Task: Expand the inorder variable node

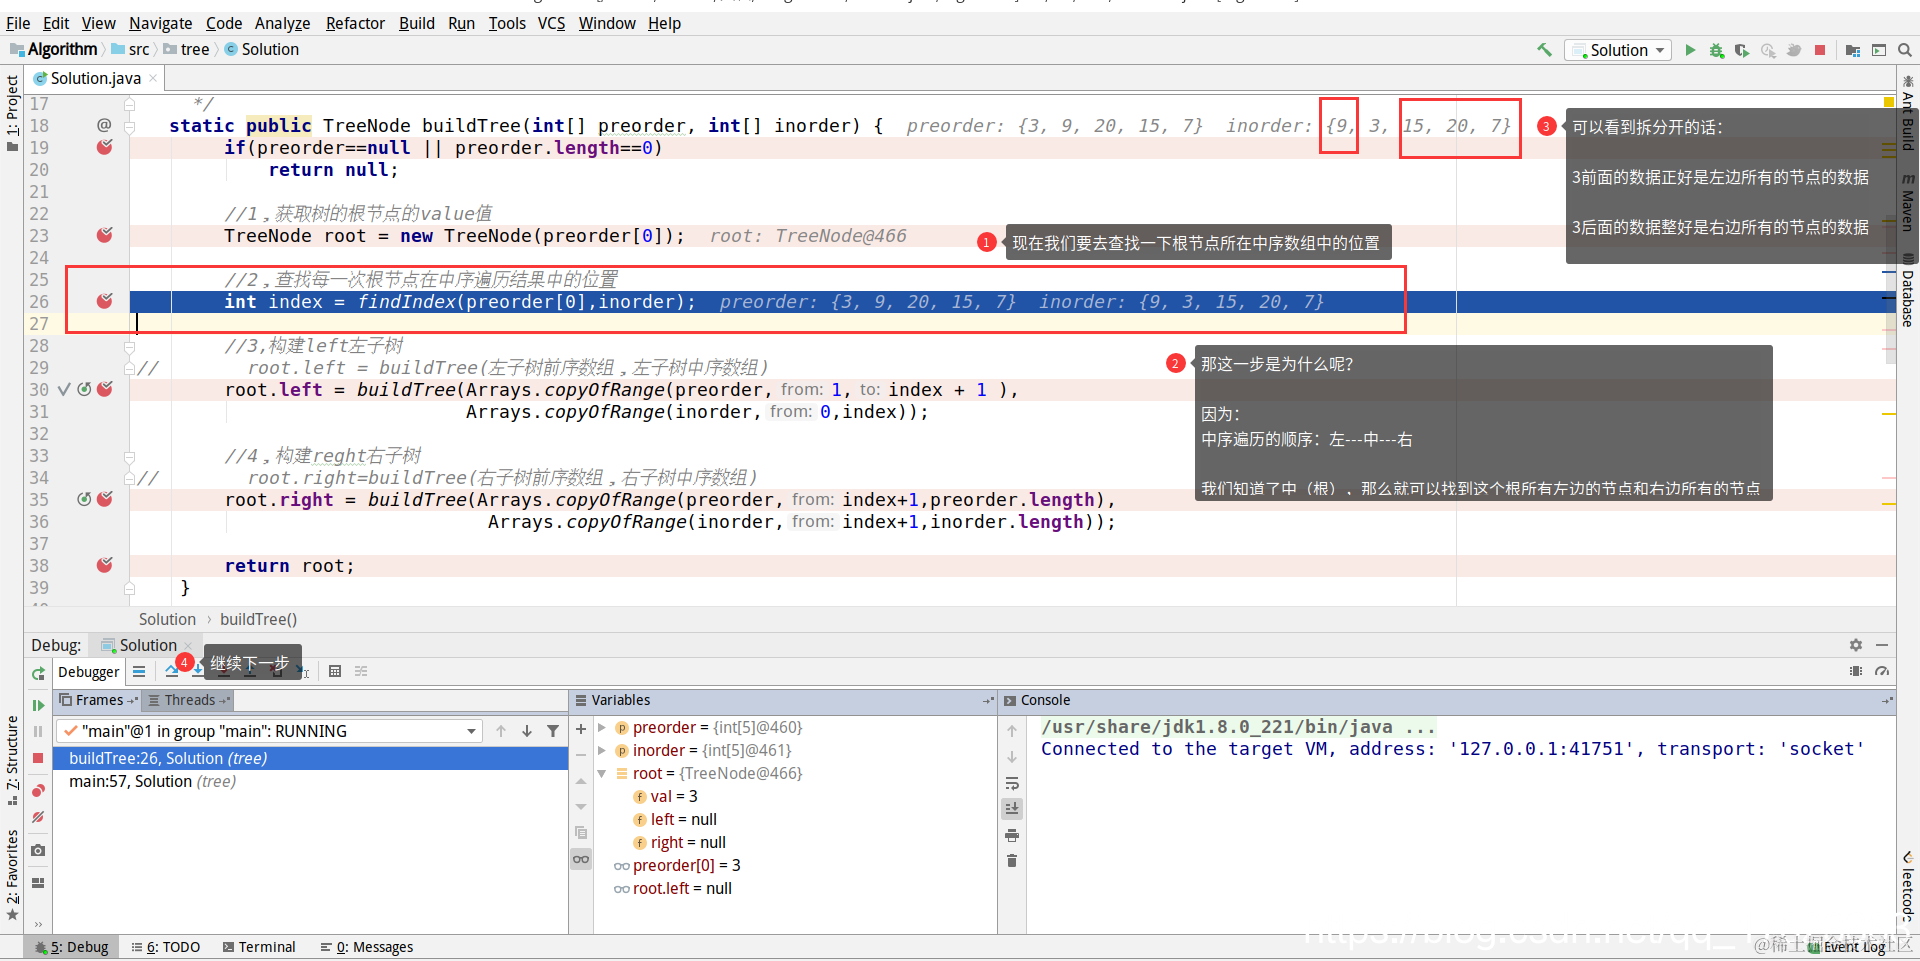Action: [x=602, y=751]
